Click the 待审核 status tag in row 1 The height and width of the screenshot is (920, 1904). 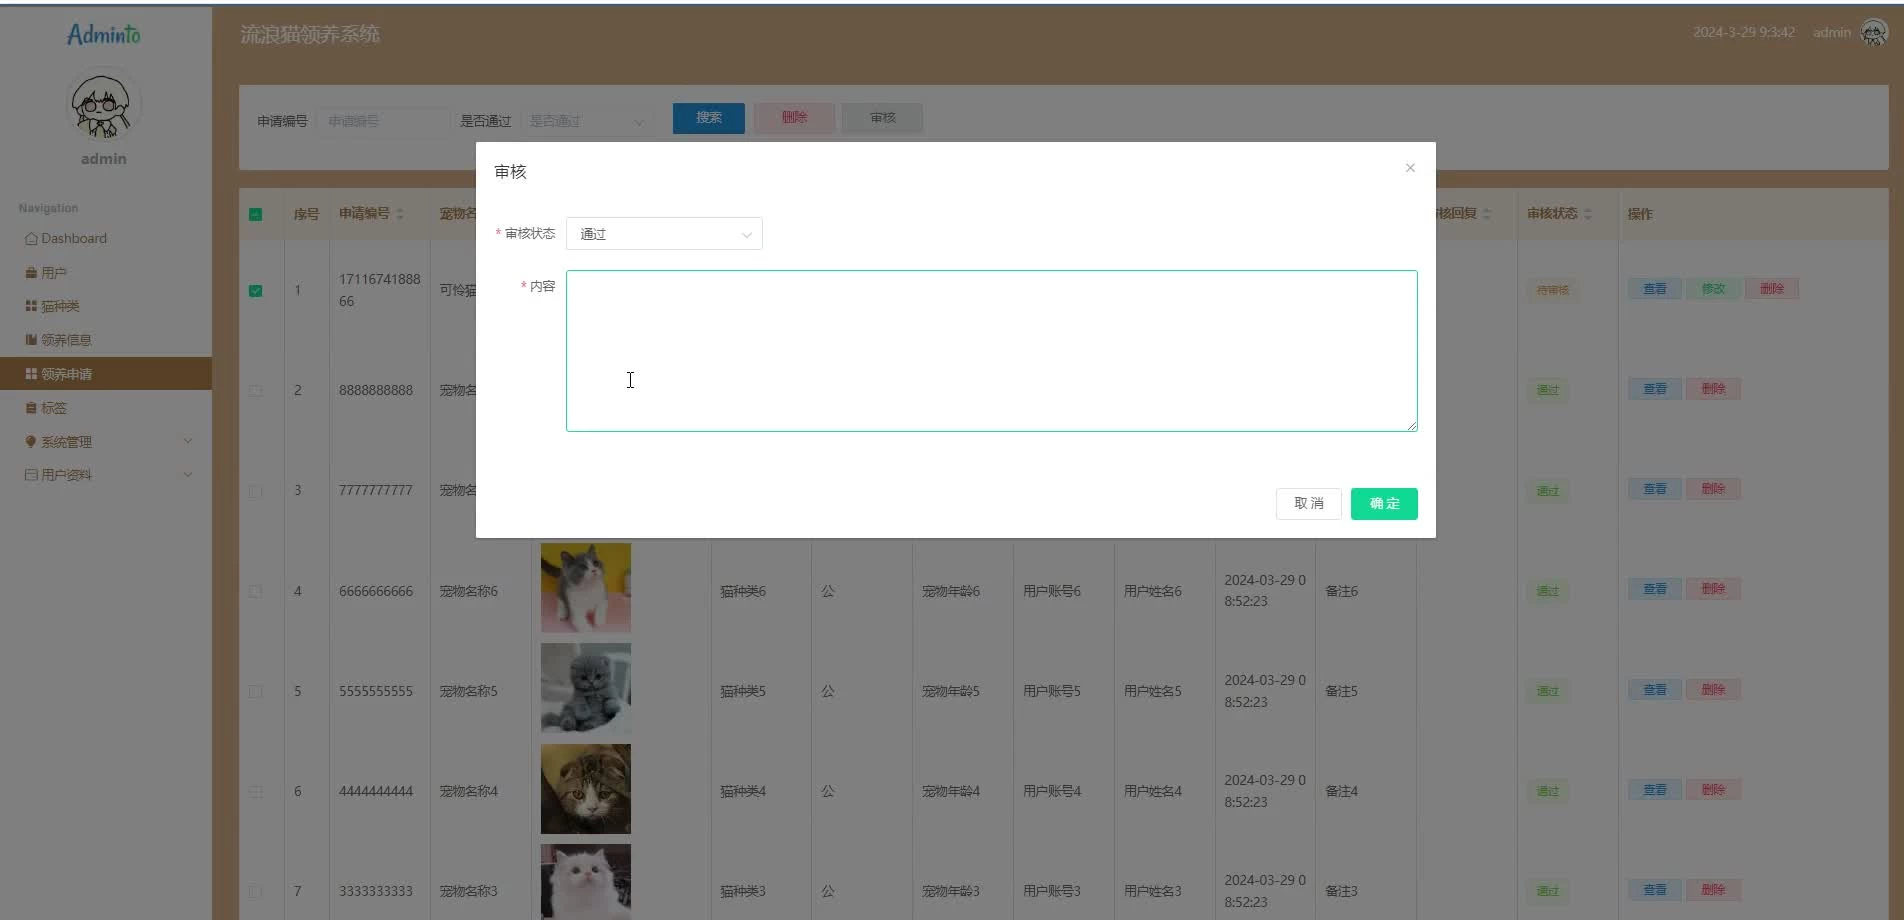point(1553,291)
